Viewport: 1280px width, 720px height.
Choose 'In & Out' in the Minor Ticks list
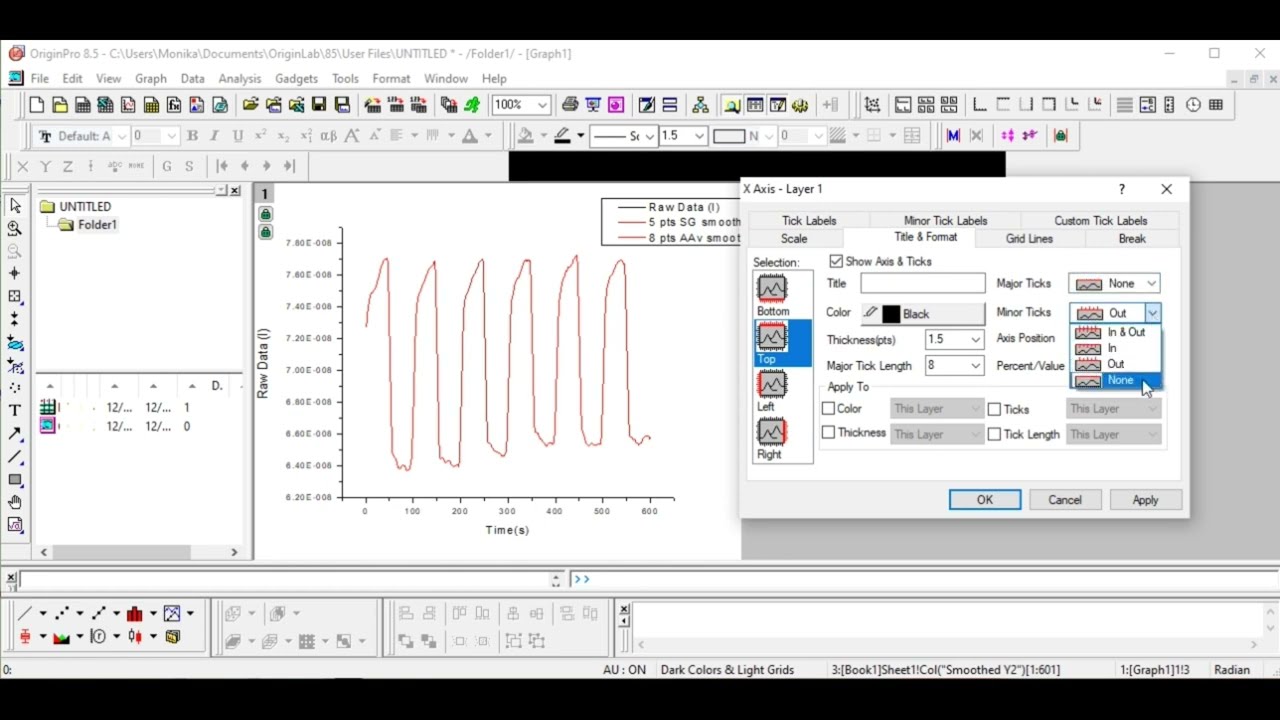(1117, 332)
